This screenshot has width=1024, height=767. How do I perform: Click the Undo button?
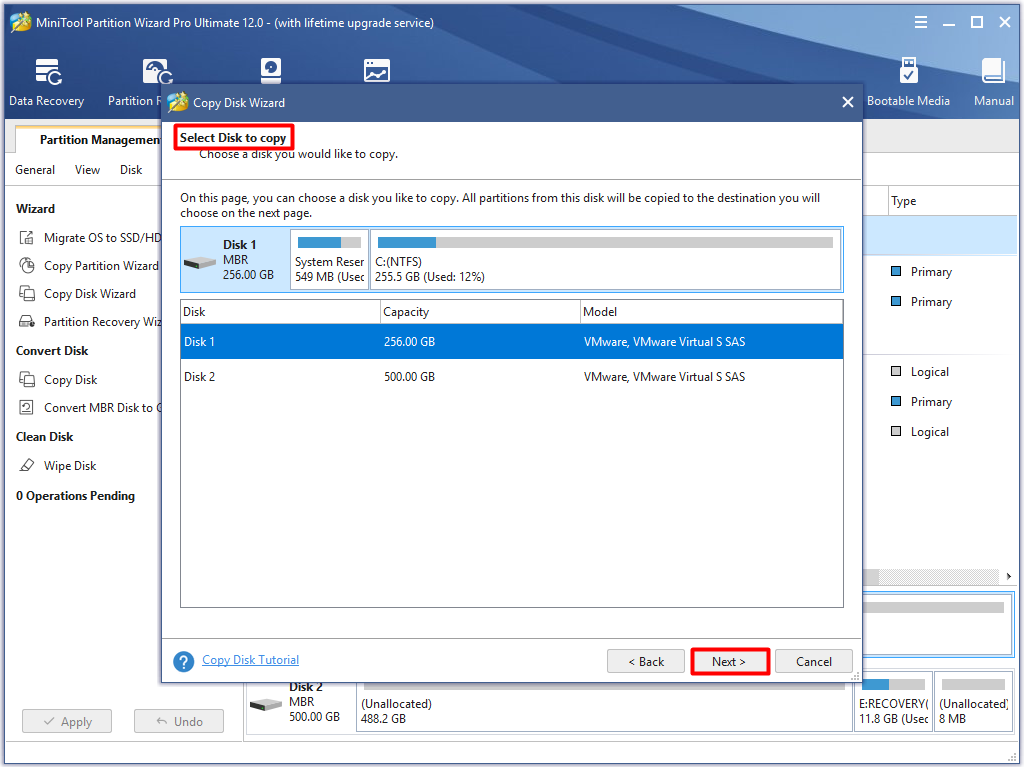(179, 721)
